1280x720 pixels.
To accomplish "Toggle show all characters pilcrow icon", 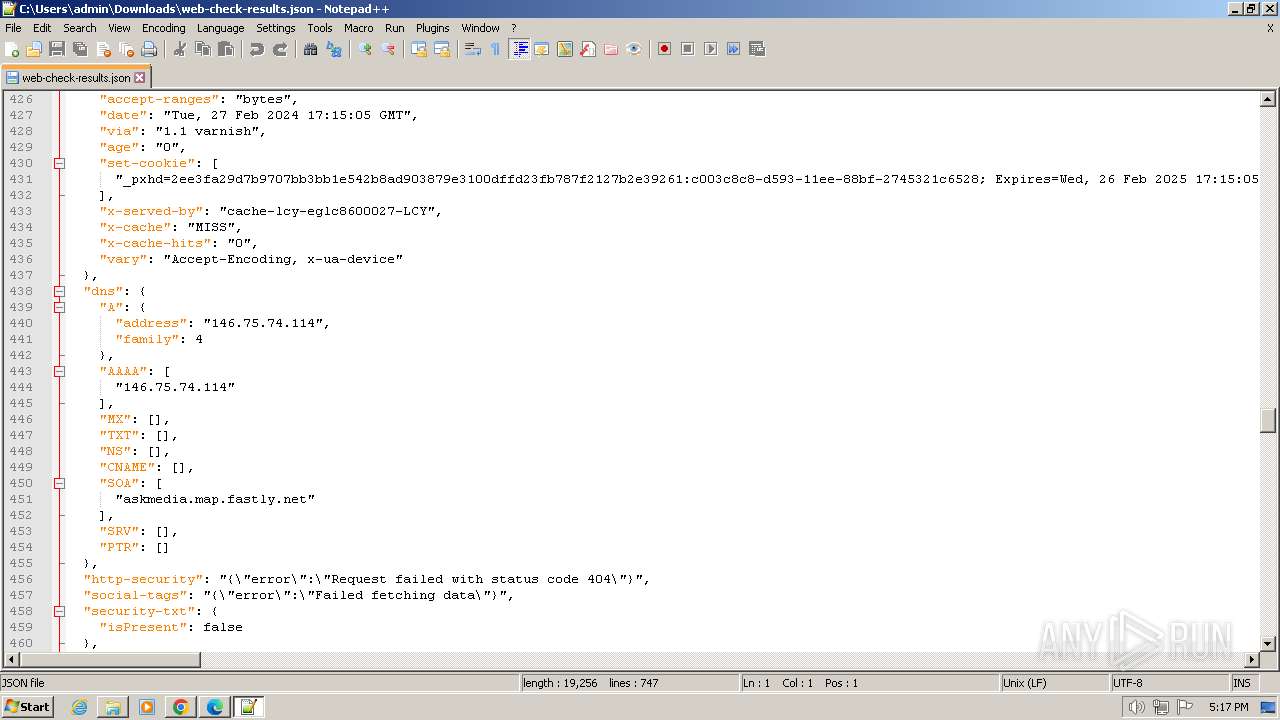I will coord(496,49).
